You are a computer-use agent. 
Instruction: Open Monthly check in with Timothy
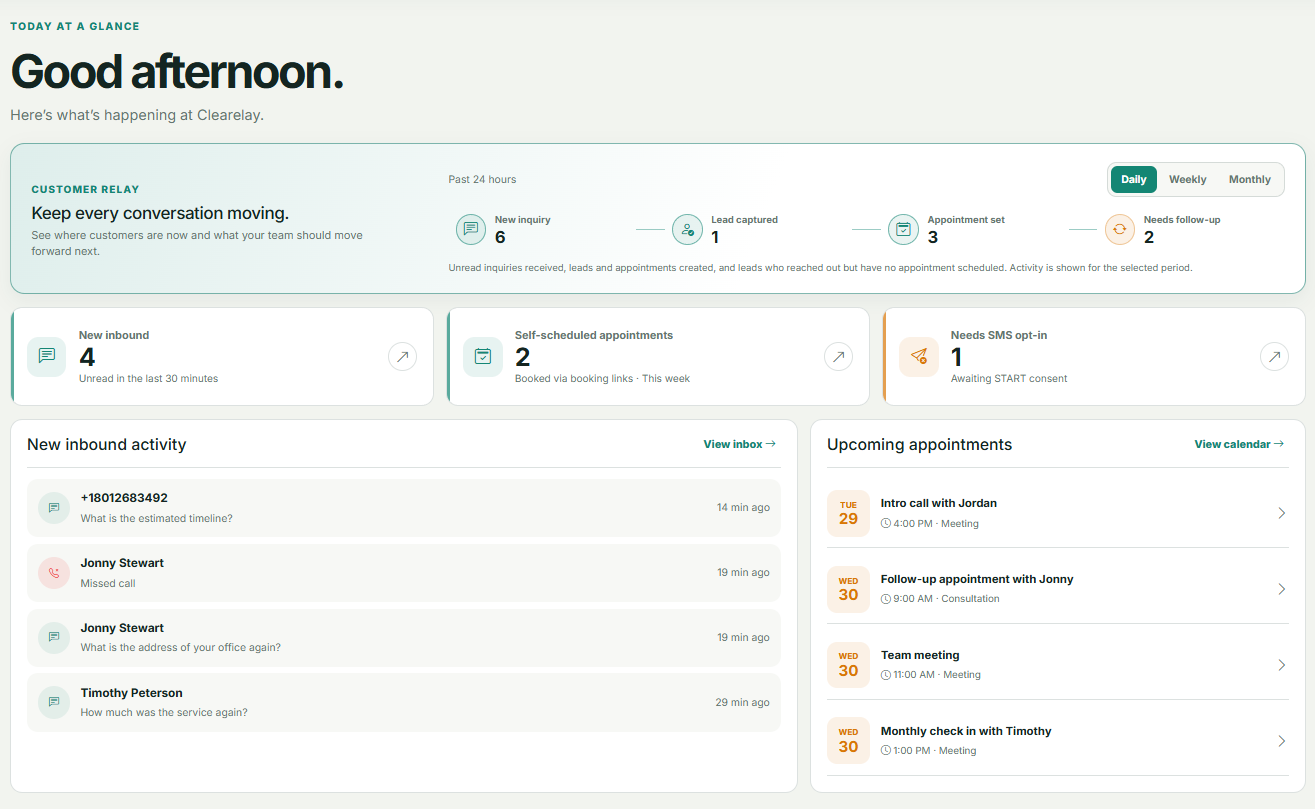(x=1058, y=741)
